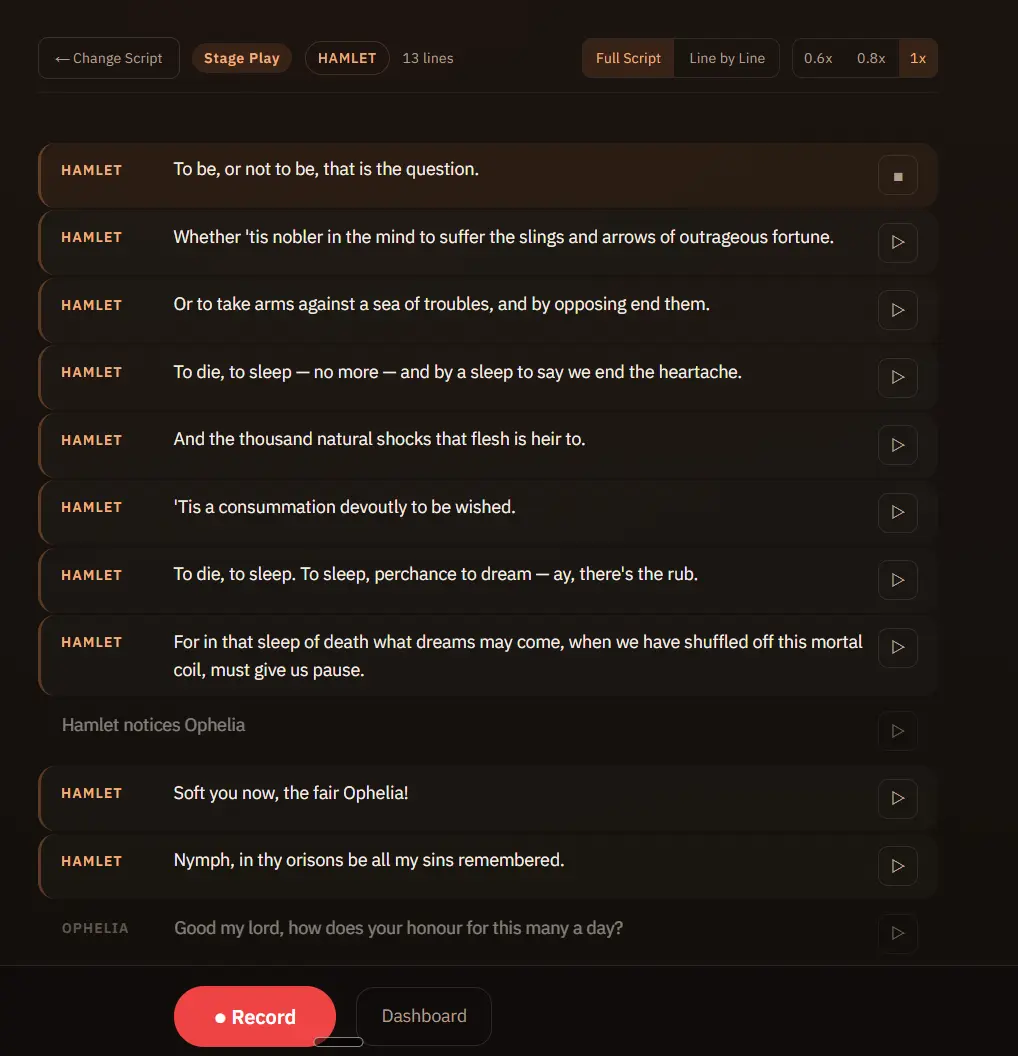
Task: Click the OPHELIA speaker label
Action: (x=95, y=928)
